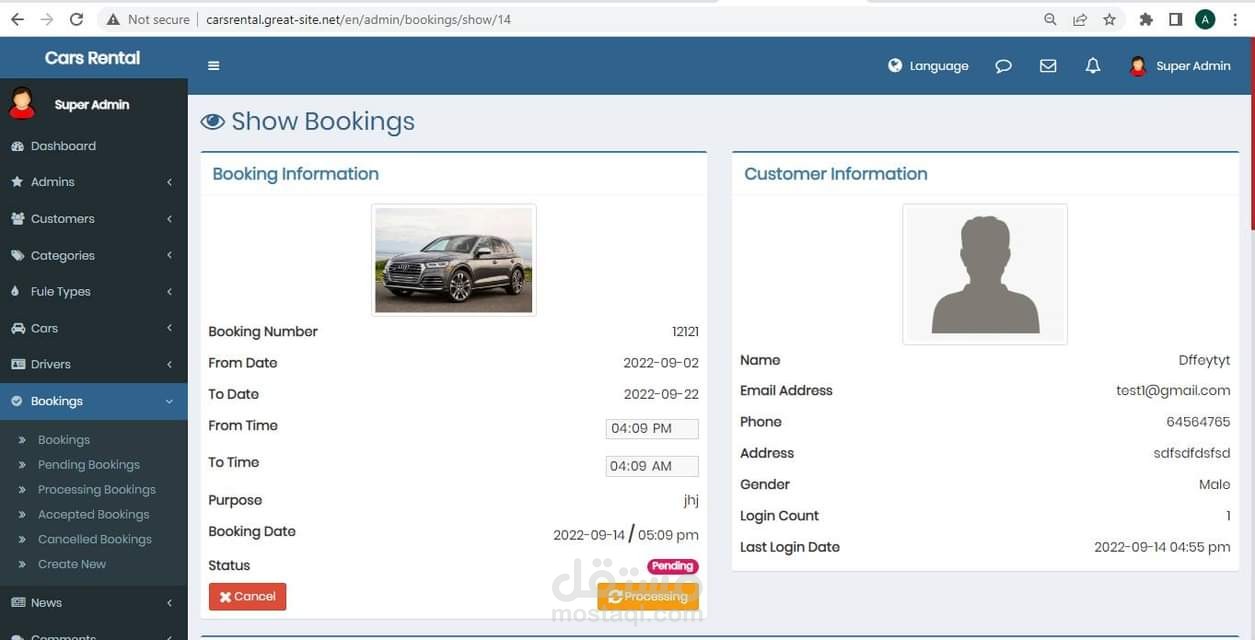Click the To Time field 04:09 AM
Image resolution: width=1255 pixels, height=640 pixels.
652,466
